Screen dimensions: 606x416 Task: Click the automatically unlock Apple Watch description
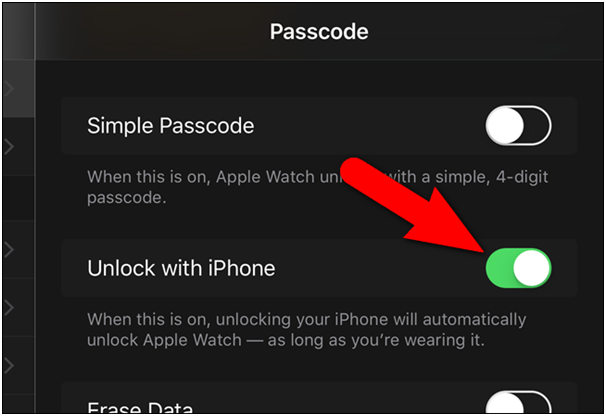306,330
